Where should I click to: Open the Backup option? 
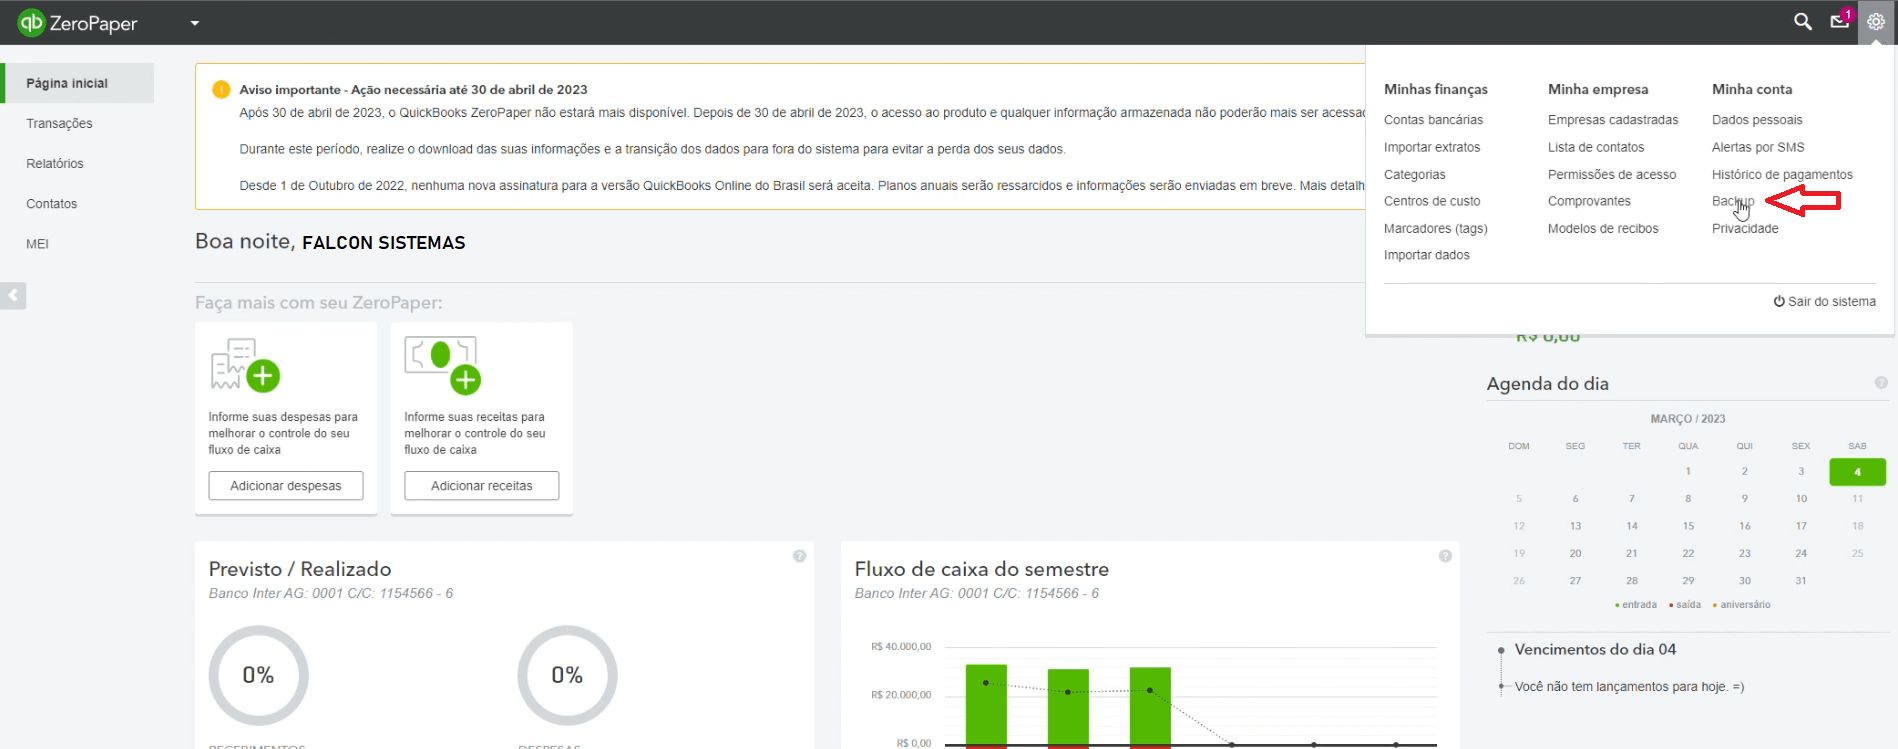pyautogui.click(x=1733, y=201)
